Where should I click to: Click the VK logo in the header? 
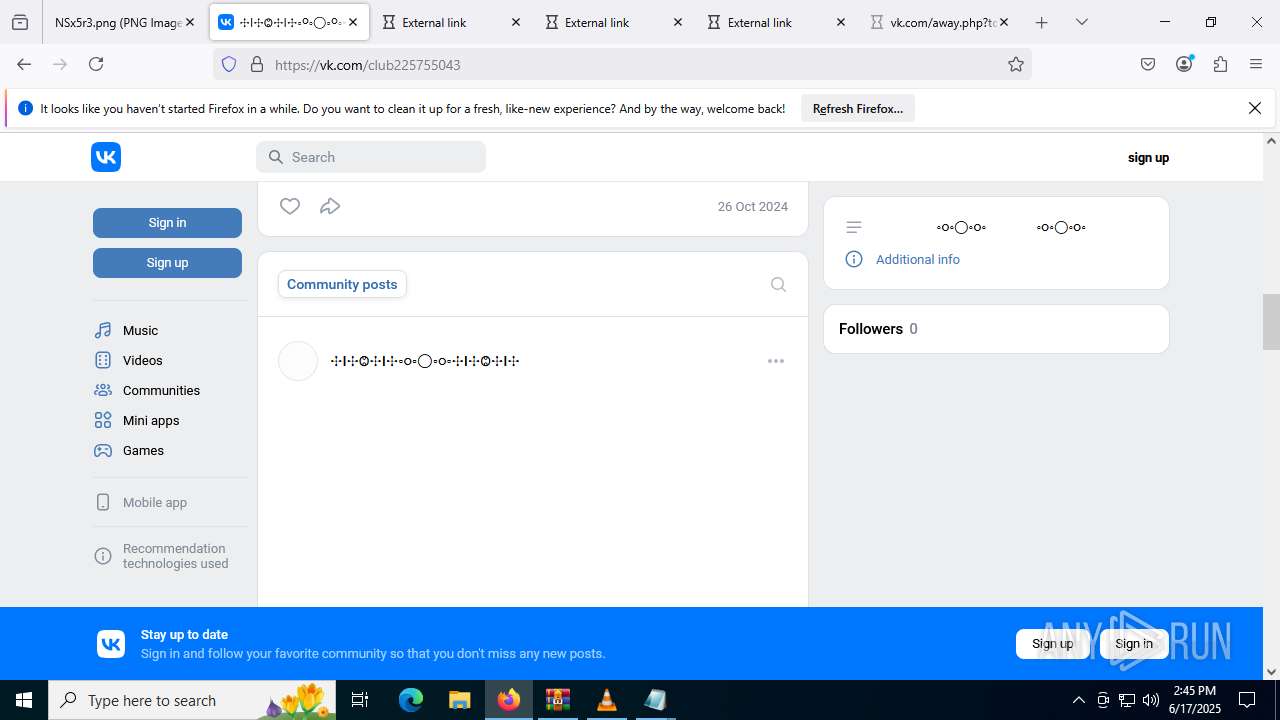[106, 157]
